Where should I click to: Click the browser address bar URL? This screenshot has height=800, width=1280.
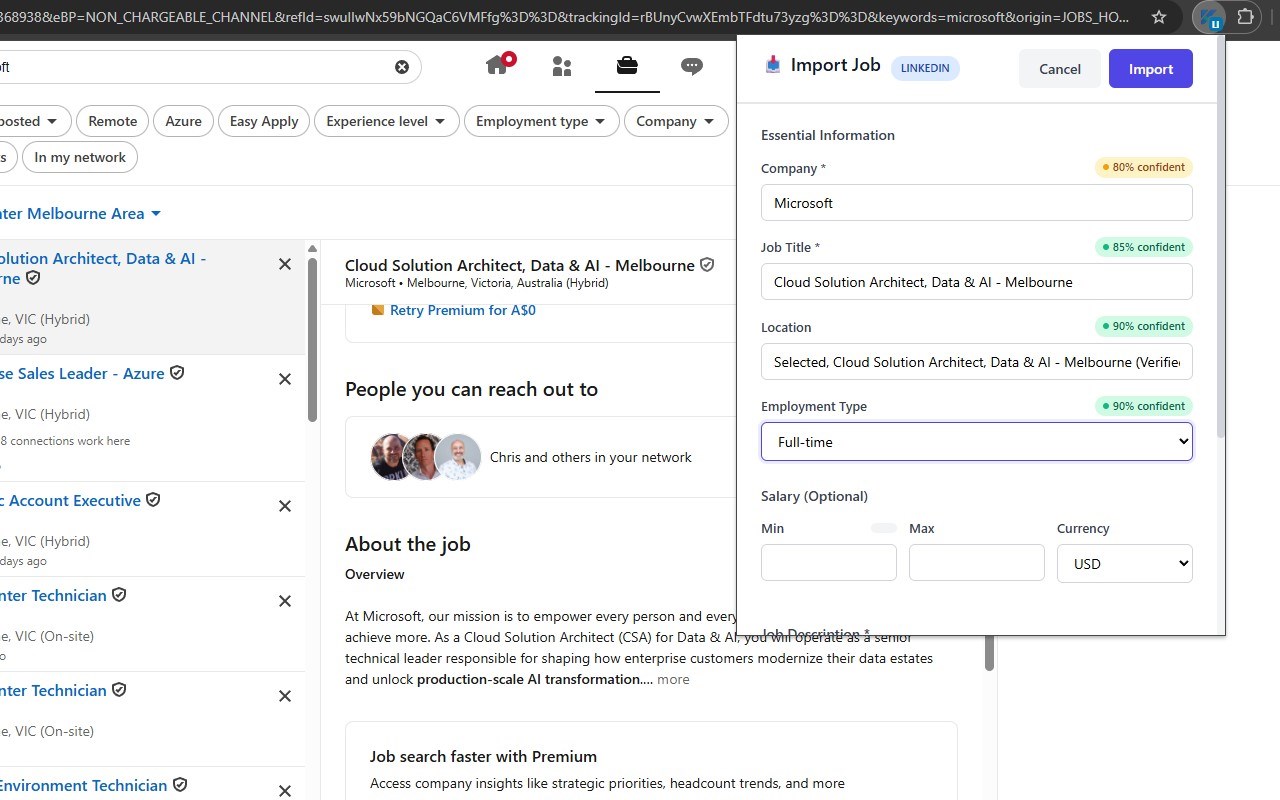point(565,17)
